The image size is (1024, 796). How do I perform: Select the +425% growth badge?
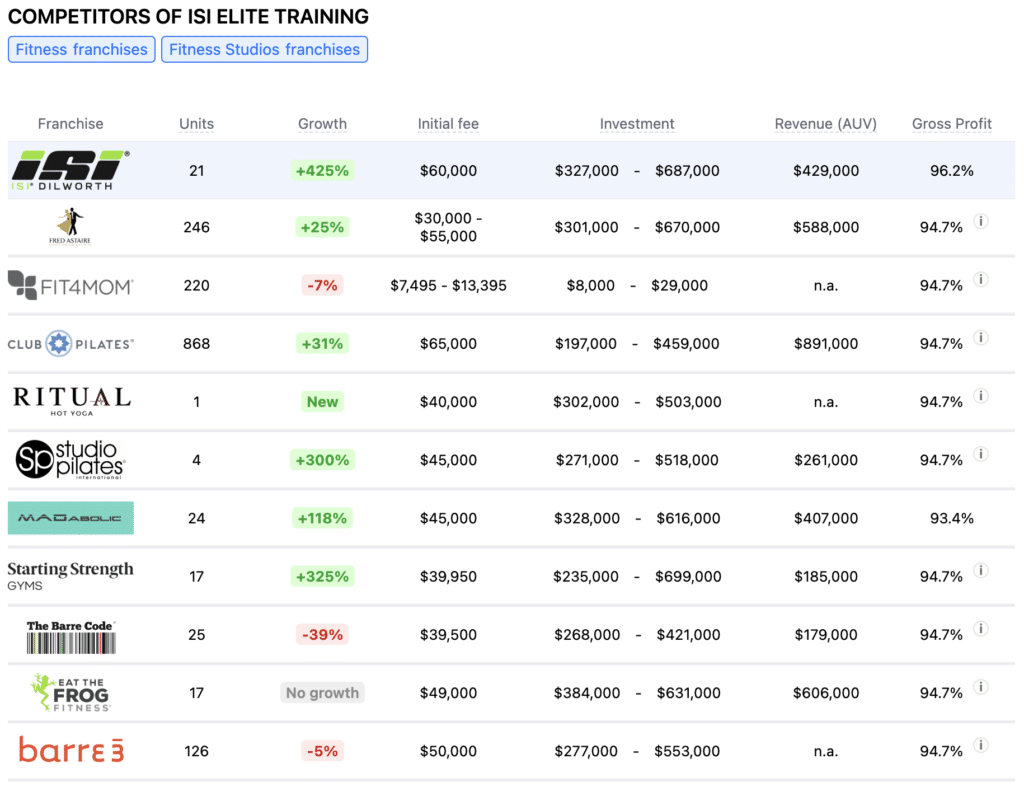tap(322, 170)
